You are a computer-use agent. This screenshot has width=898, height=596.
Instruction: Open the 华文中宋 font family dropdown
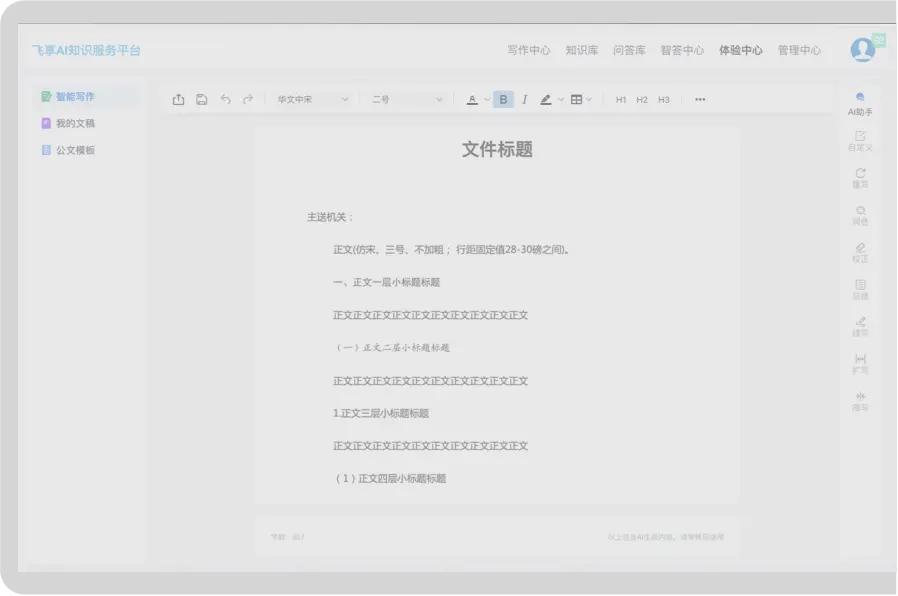pos(312,100)
